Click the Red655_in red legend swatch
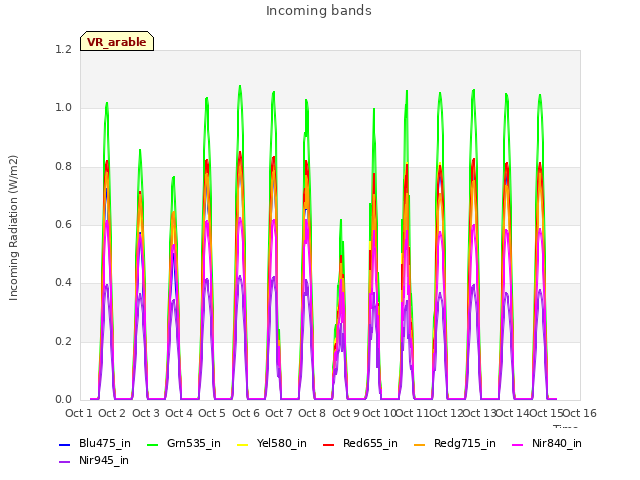Viewport: 640px width, 480px height. point(329,444)
